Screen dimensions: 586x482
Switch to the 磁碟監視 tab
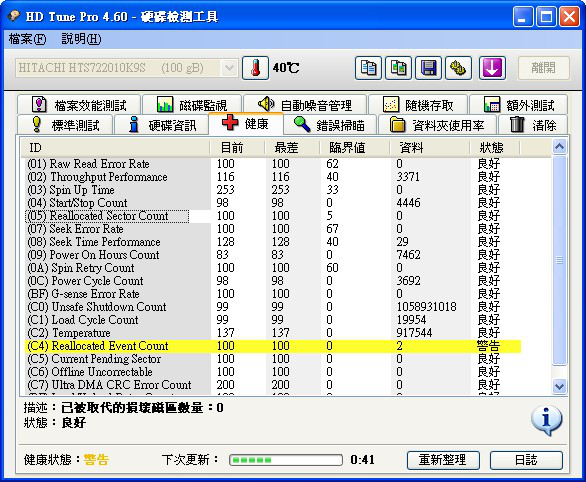tap(192, 105)
